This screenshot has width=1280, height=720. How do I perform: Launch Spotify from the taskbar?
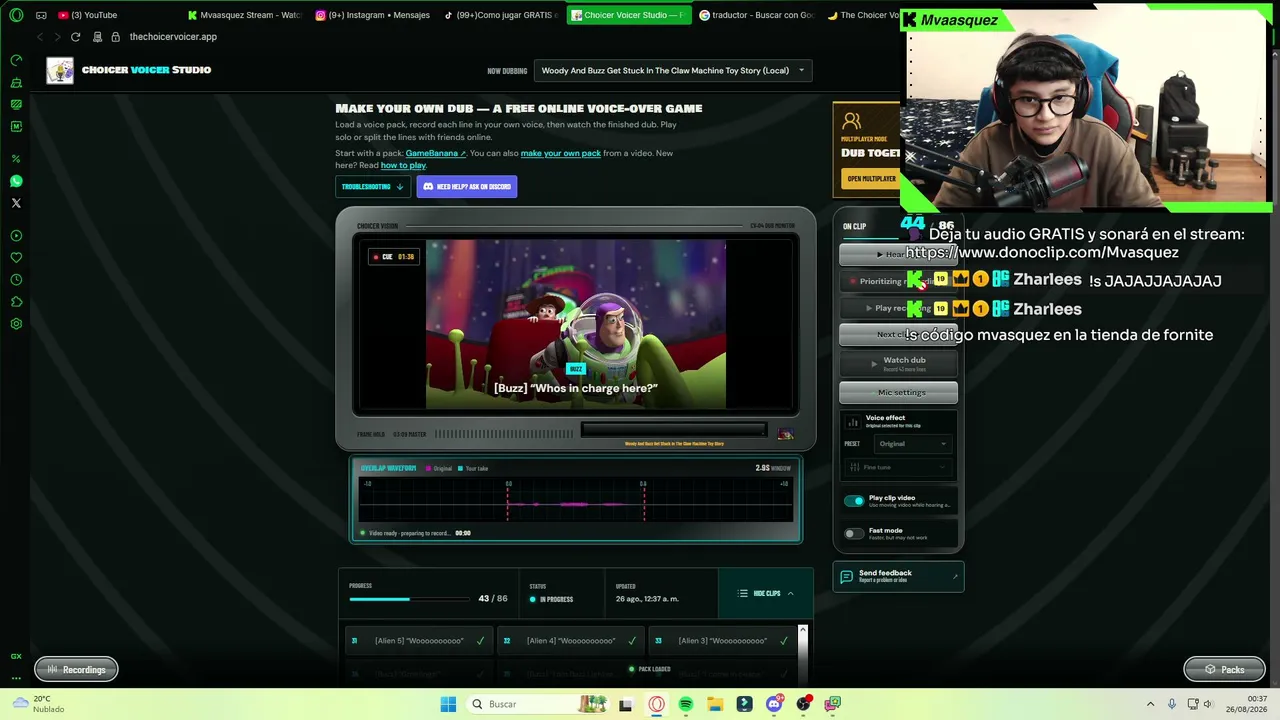point(686,704)
